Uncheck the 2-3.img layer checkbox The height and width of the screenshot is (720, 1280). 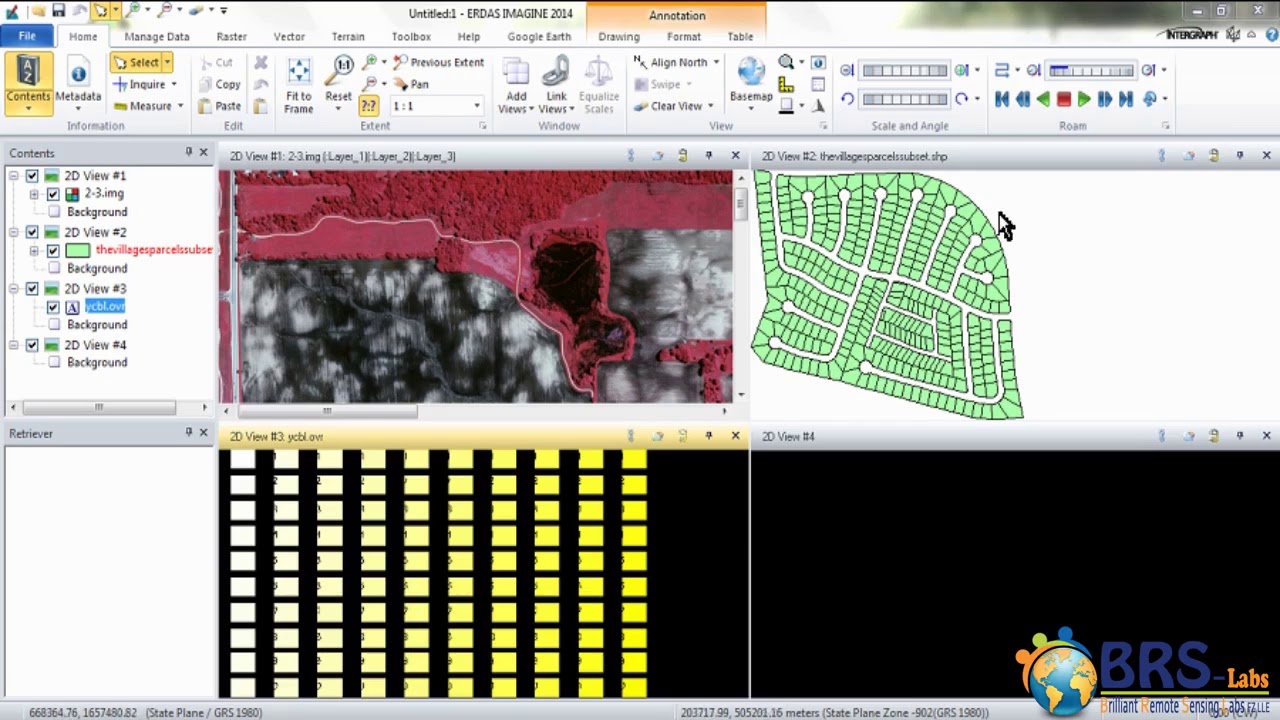pyautogui.click(x=53, y=194)
